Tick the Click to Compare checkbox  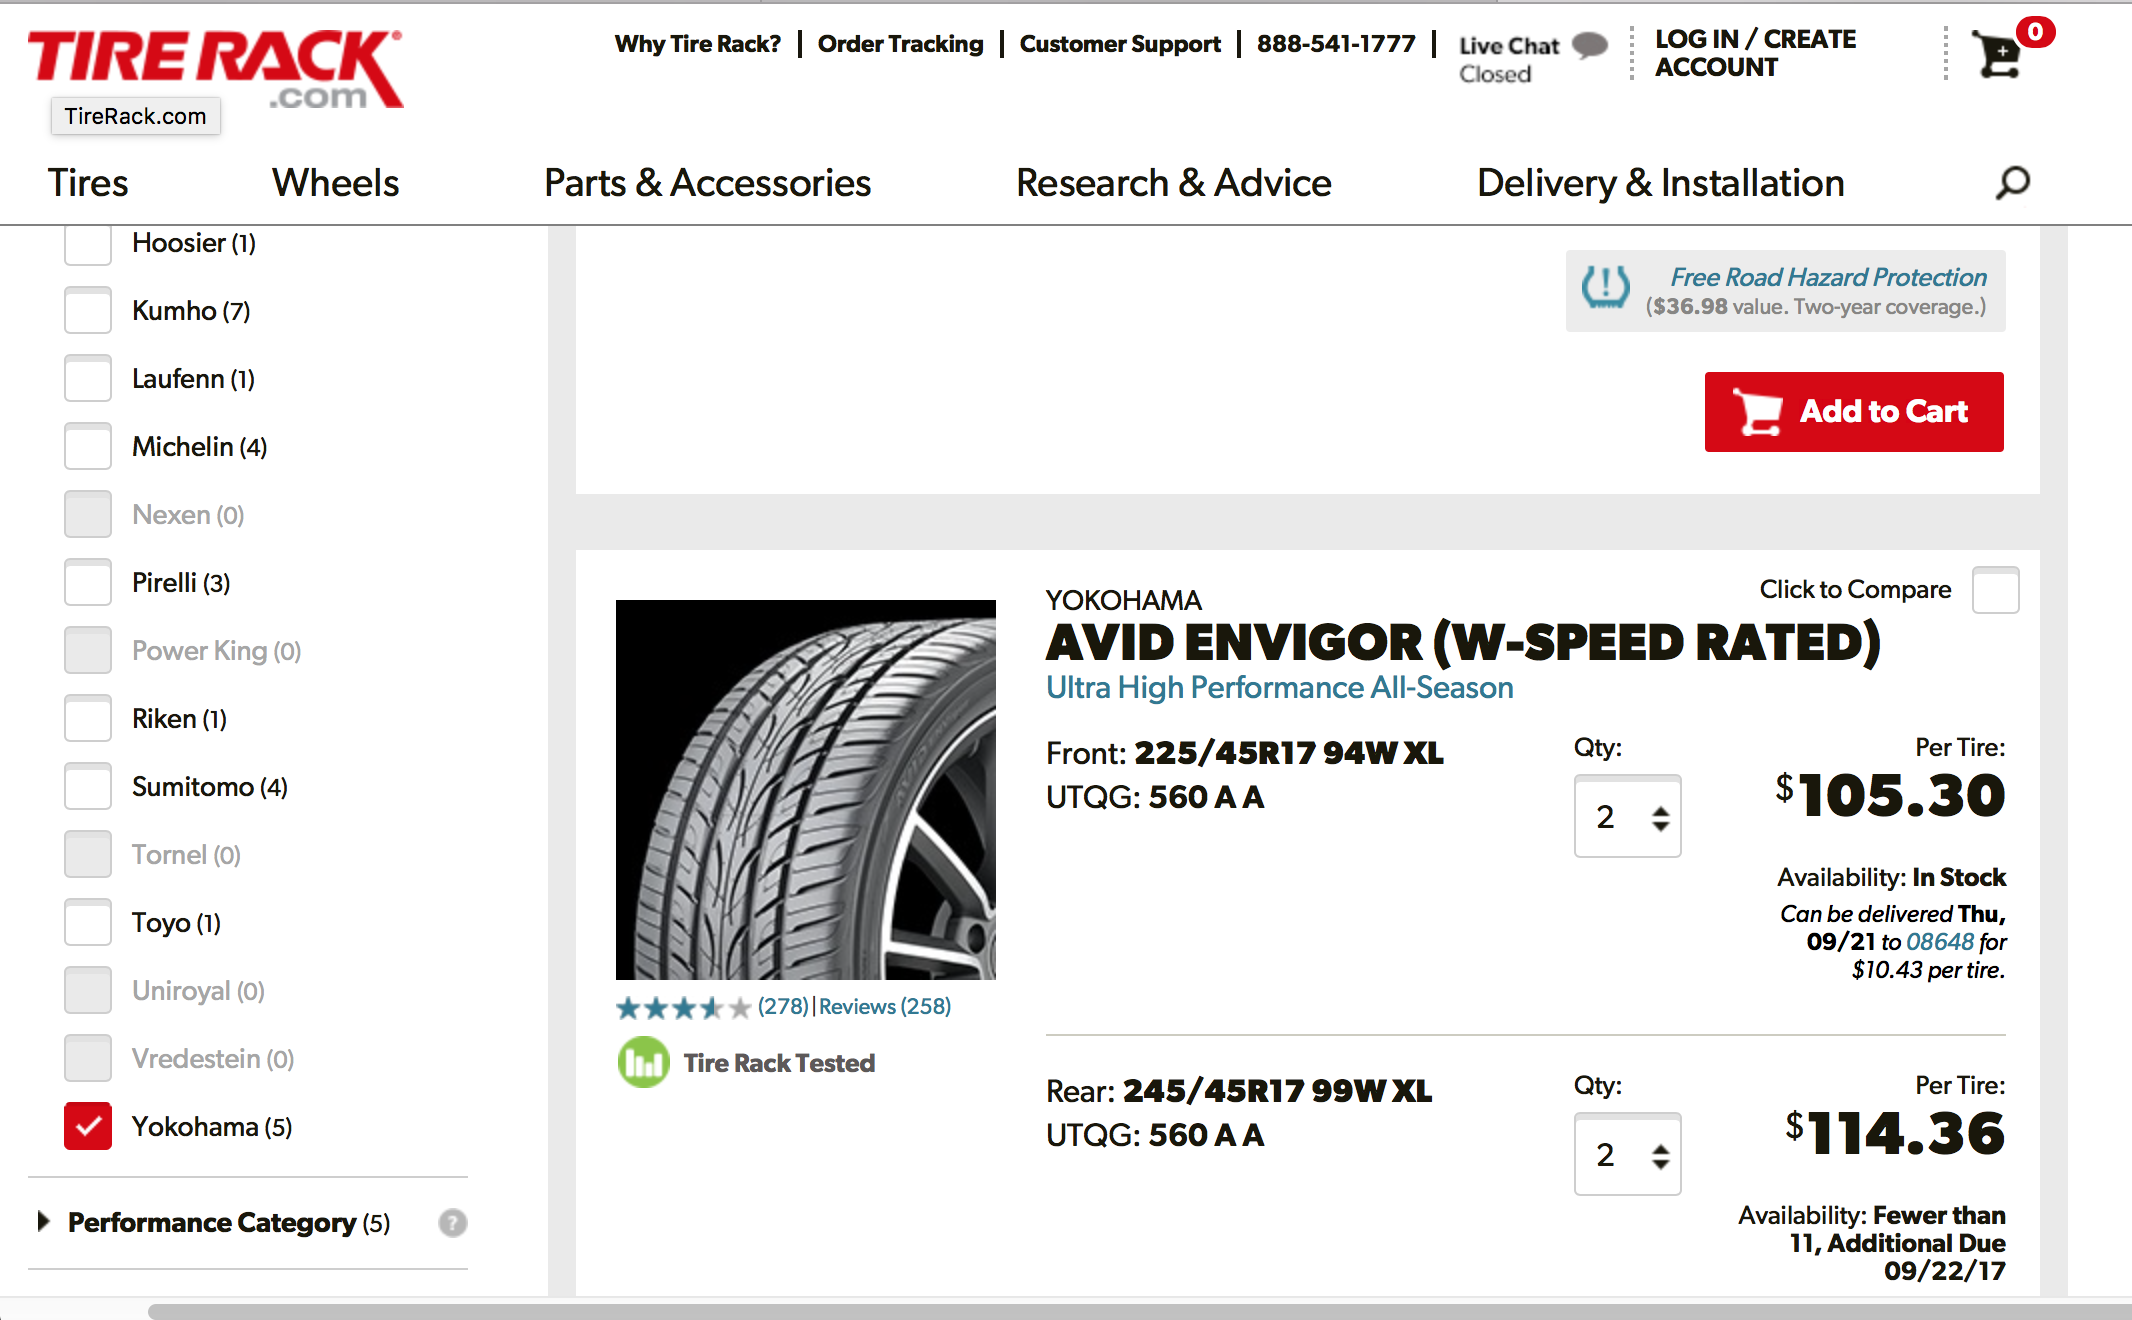(1995, 590)
